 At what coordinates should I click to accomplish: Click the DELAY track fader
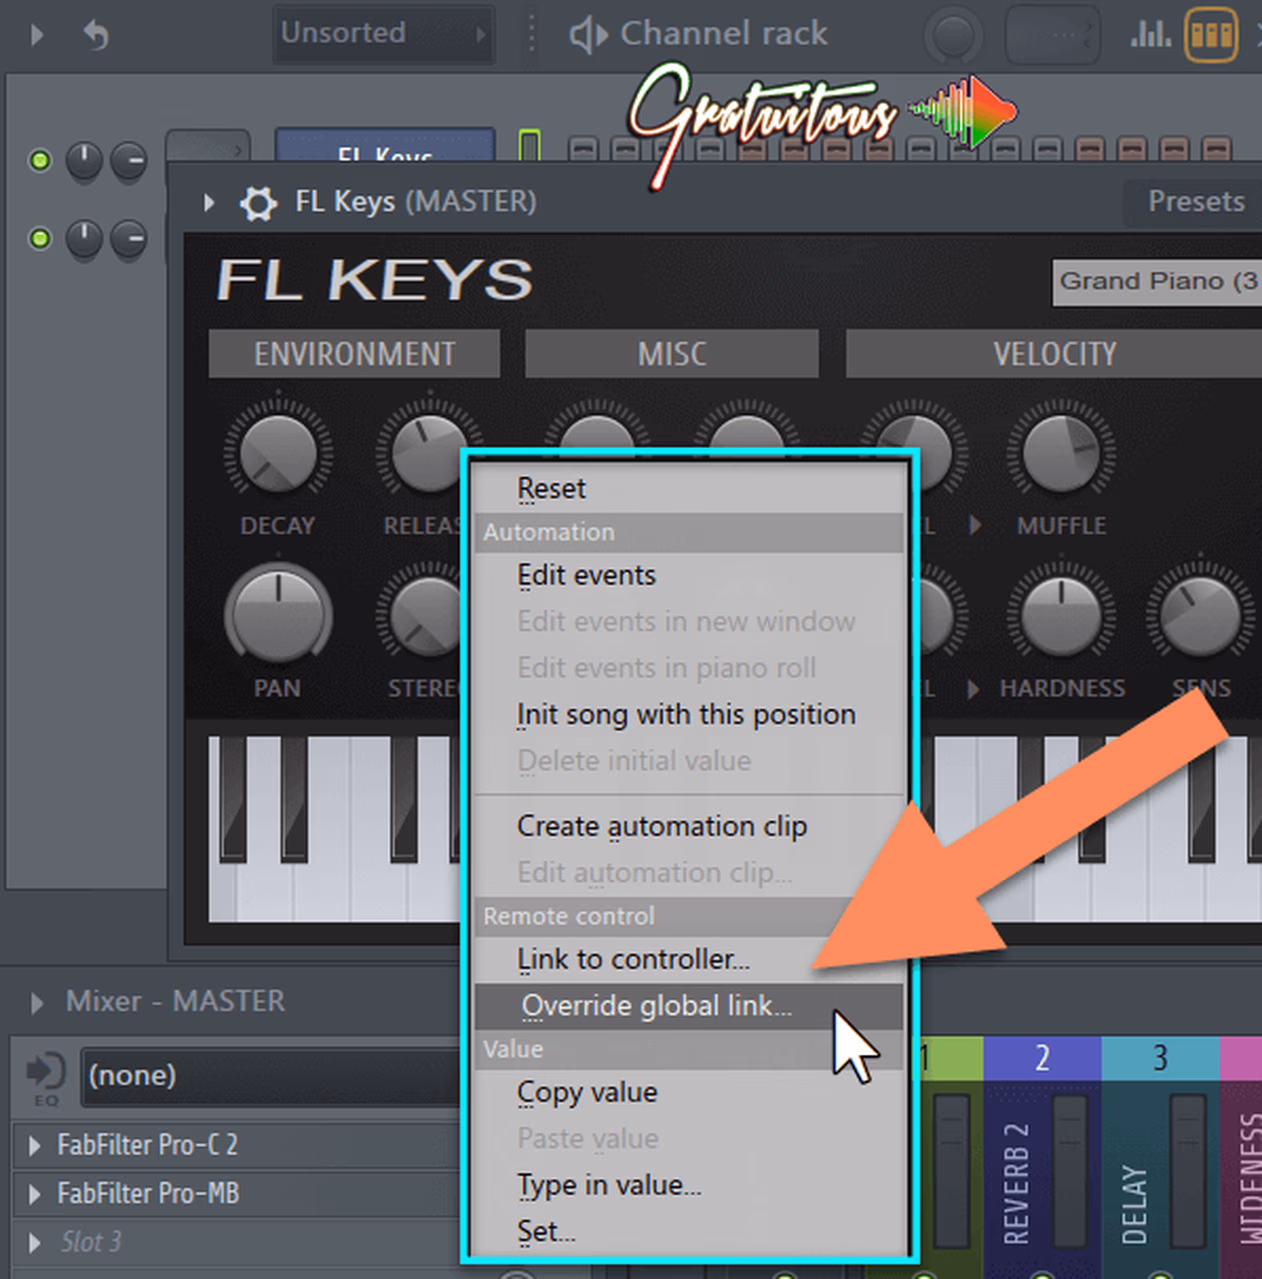(x=1188, y=1170)
